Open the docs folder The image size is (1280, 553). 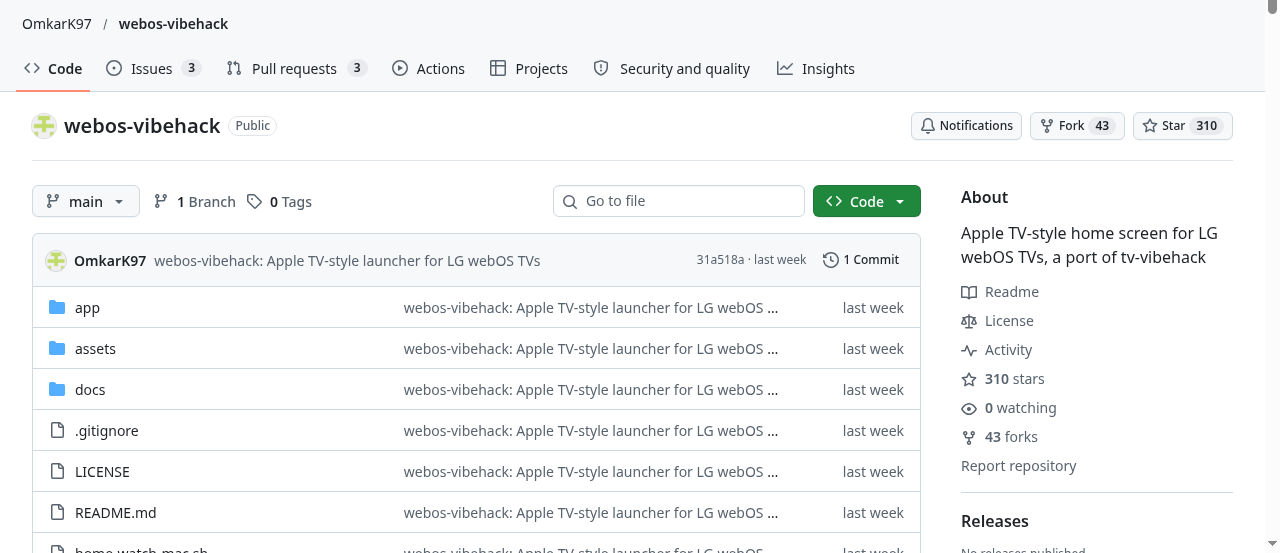click(x=90, y=390)
